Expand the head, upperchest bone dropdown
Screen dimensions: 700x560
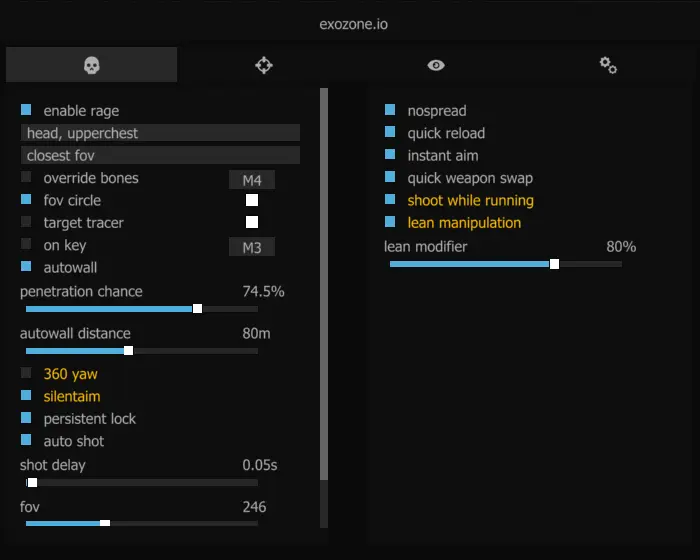tap(160, 133)
